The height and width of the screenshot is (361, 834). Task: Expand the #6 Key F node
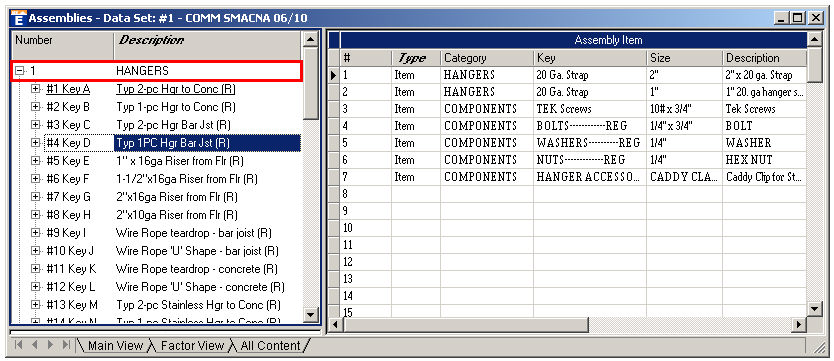[36, 179]
